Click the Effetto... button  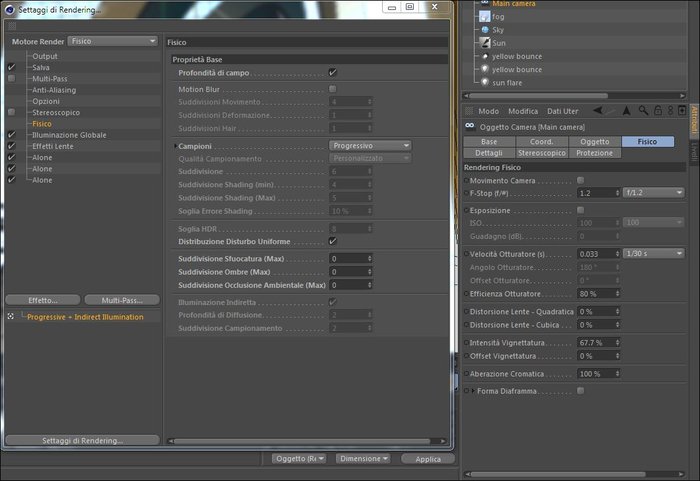(x=43, y=300)
